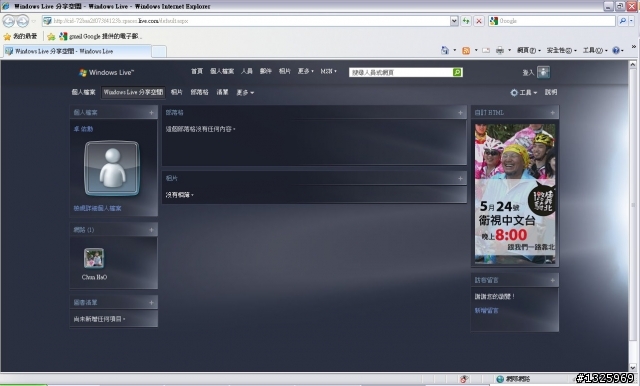Click the Add to Favorites Bar star icon
Viewport: 640px width, 386px height.
(51, 37)
